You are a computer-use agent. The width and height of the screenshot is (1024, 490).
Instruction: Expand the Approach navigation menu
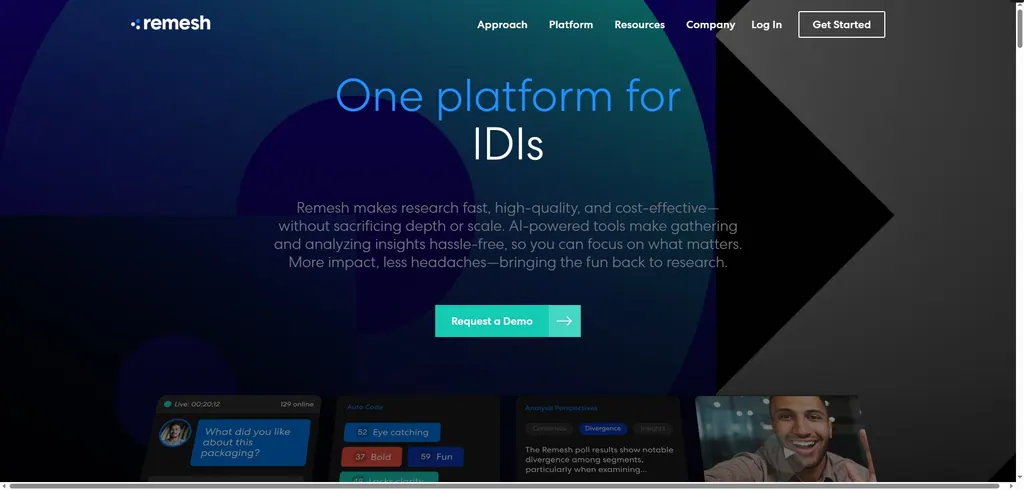(x=502, y=25)
